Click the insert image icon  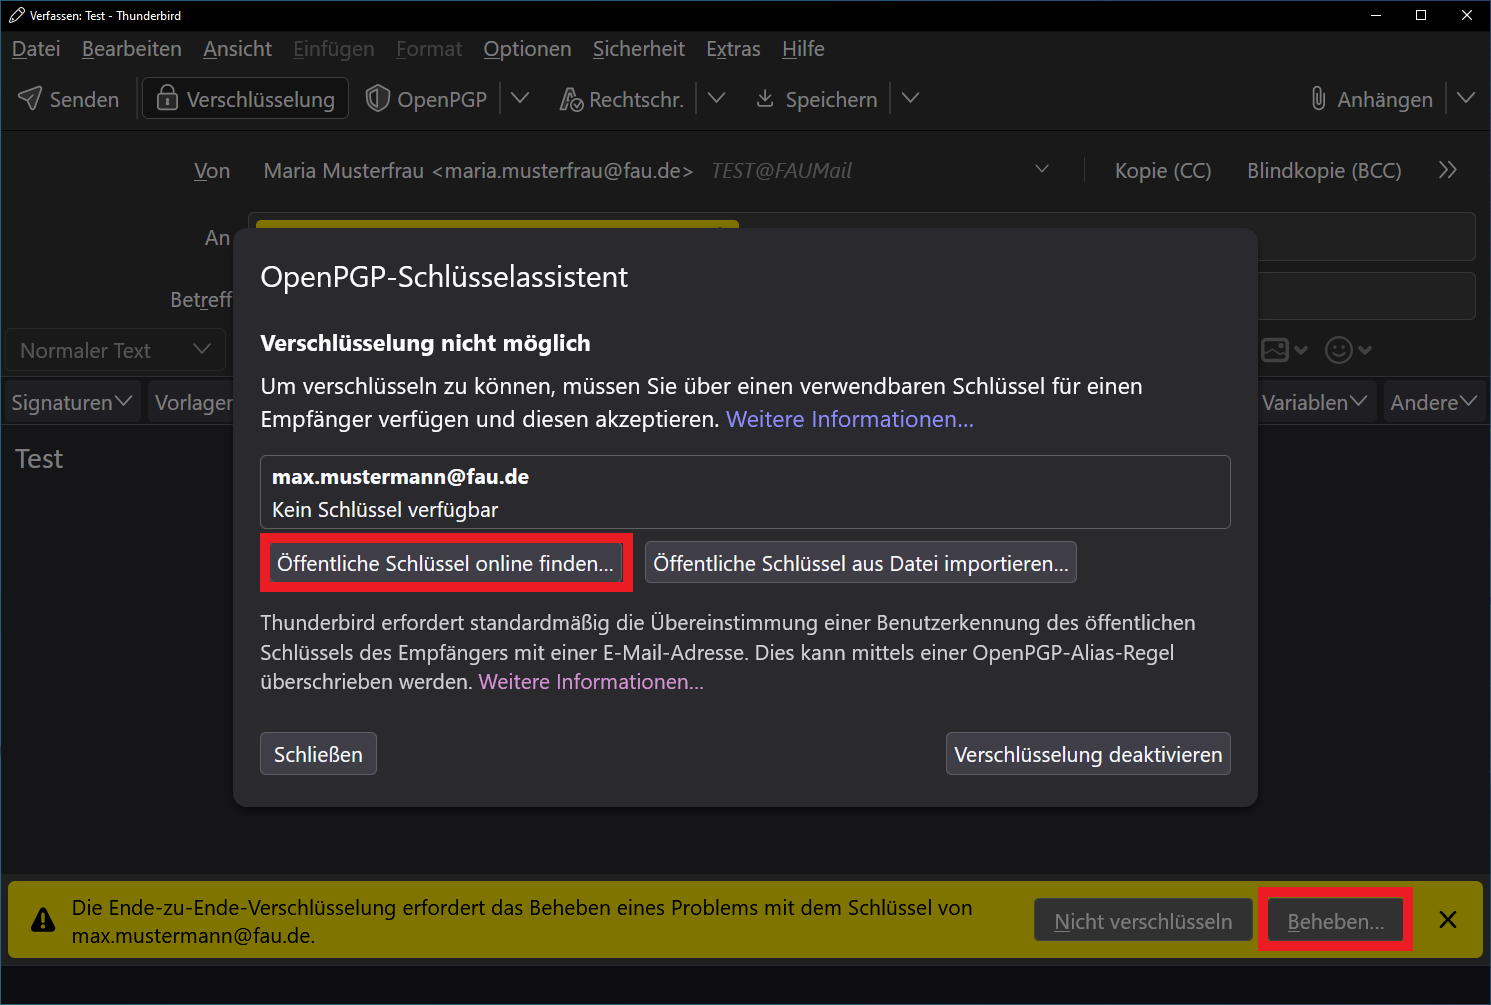pyautogui.click(x=1275, y=350)
